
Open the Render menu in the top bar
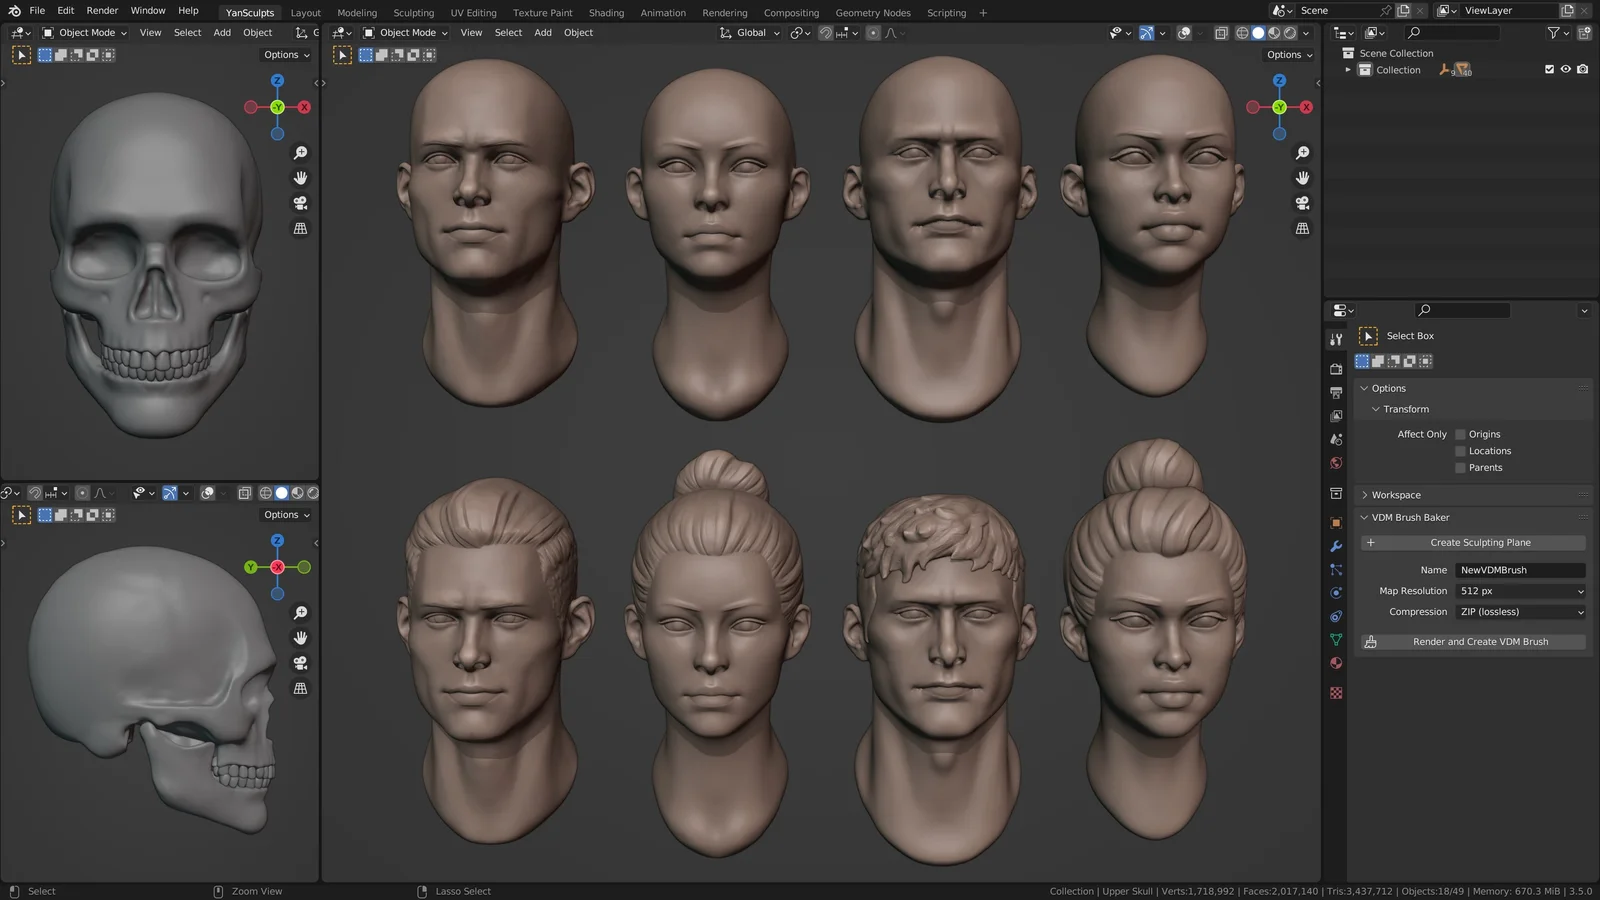point(101,10)
